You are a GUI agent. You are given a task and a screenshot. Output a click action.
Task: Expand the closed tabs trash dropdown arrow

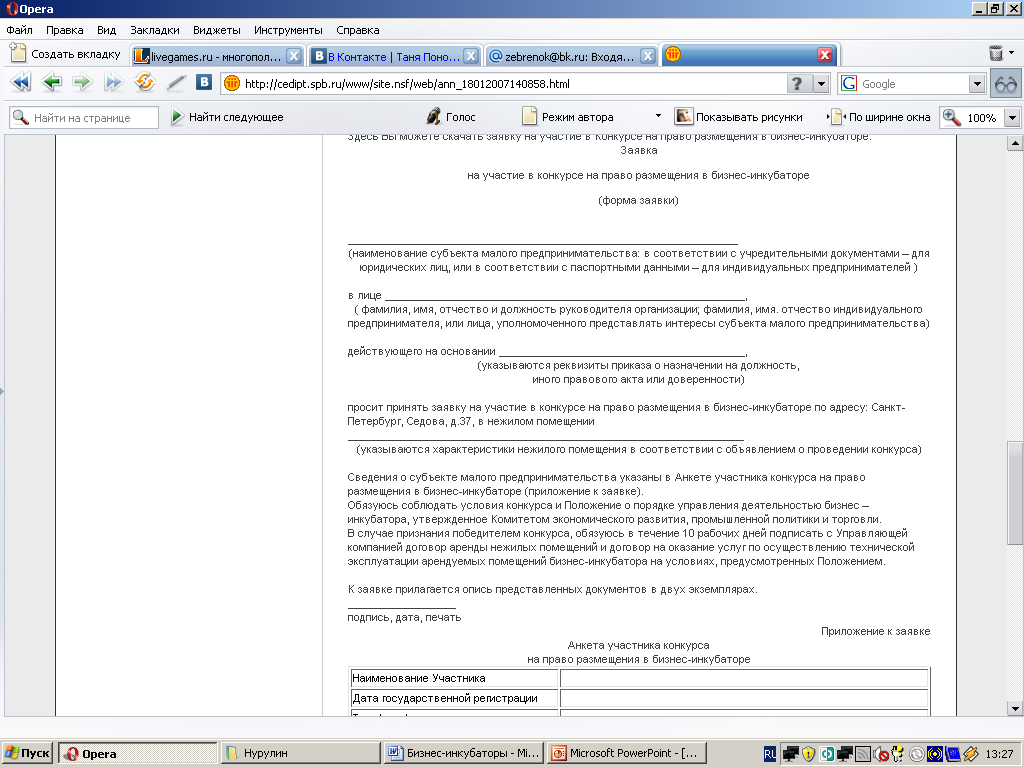(x=1012, y=52)
